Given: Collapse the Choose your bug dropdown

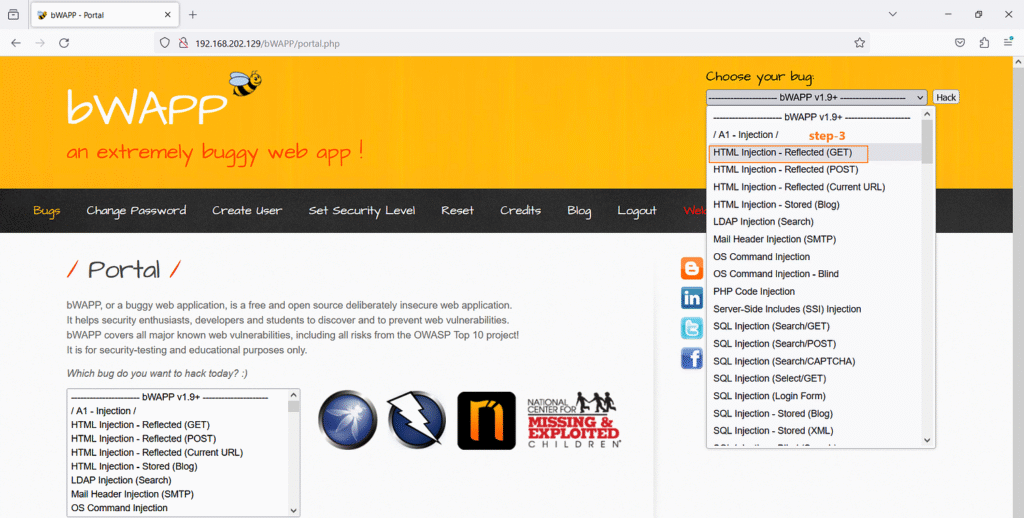Looking at the screenshot, I should click(816, 97).
